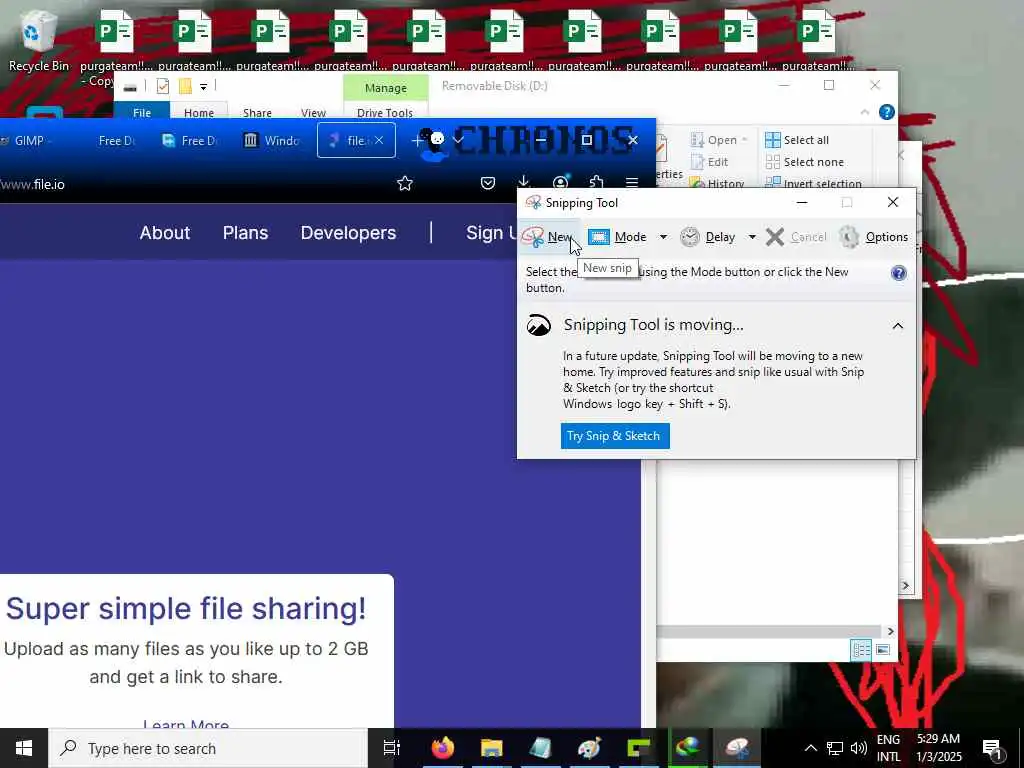Screen dimensions: 1024x768
Task: Click the Try Snip & Sketch button
Action: coord(615,436)
